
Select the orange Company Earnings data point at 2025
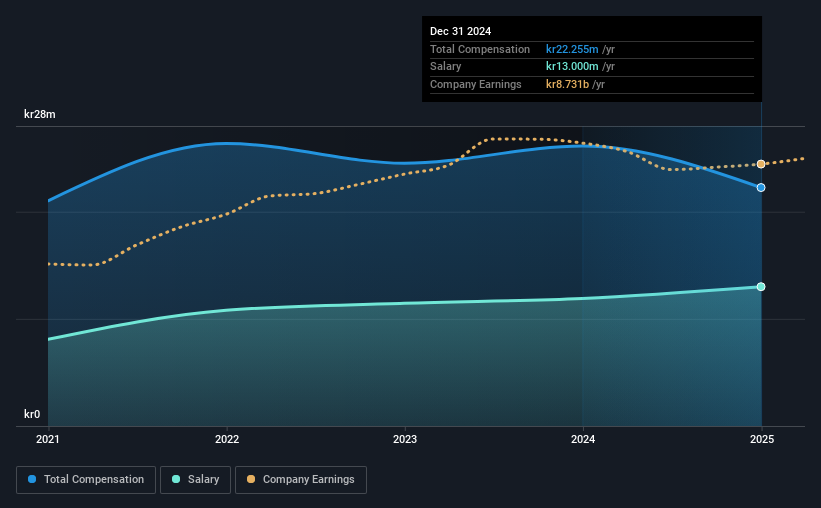point(761,164)
